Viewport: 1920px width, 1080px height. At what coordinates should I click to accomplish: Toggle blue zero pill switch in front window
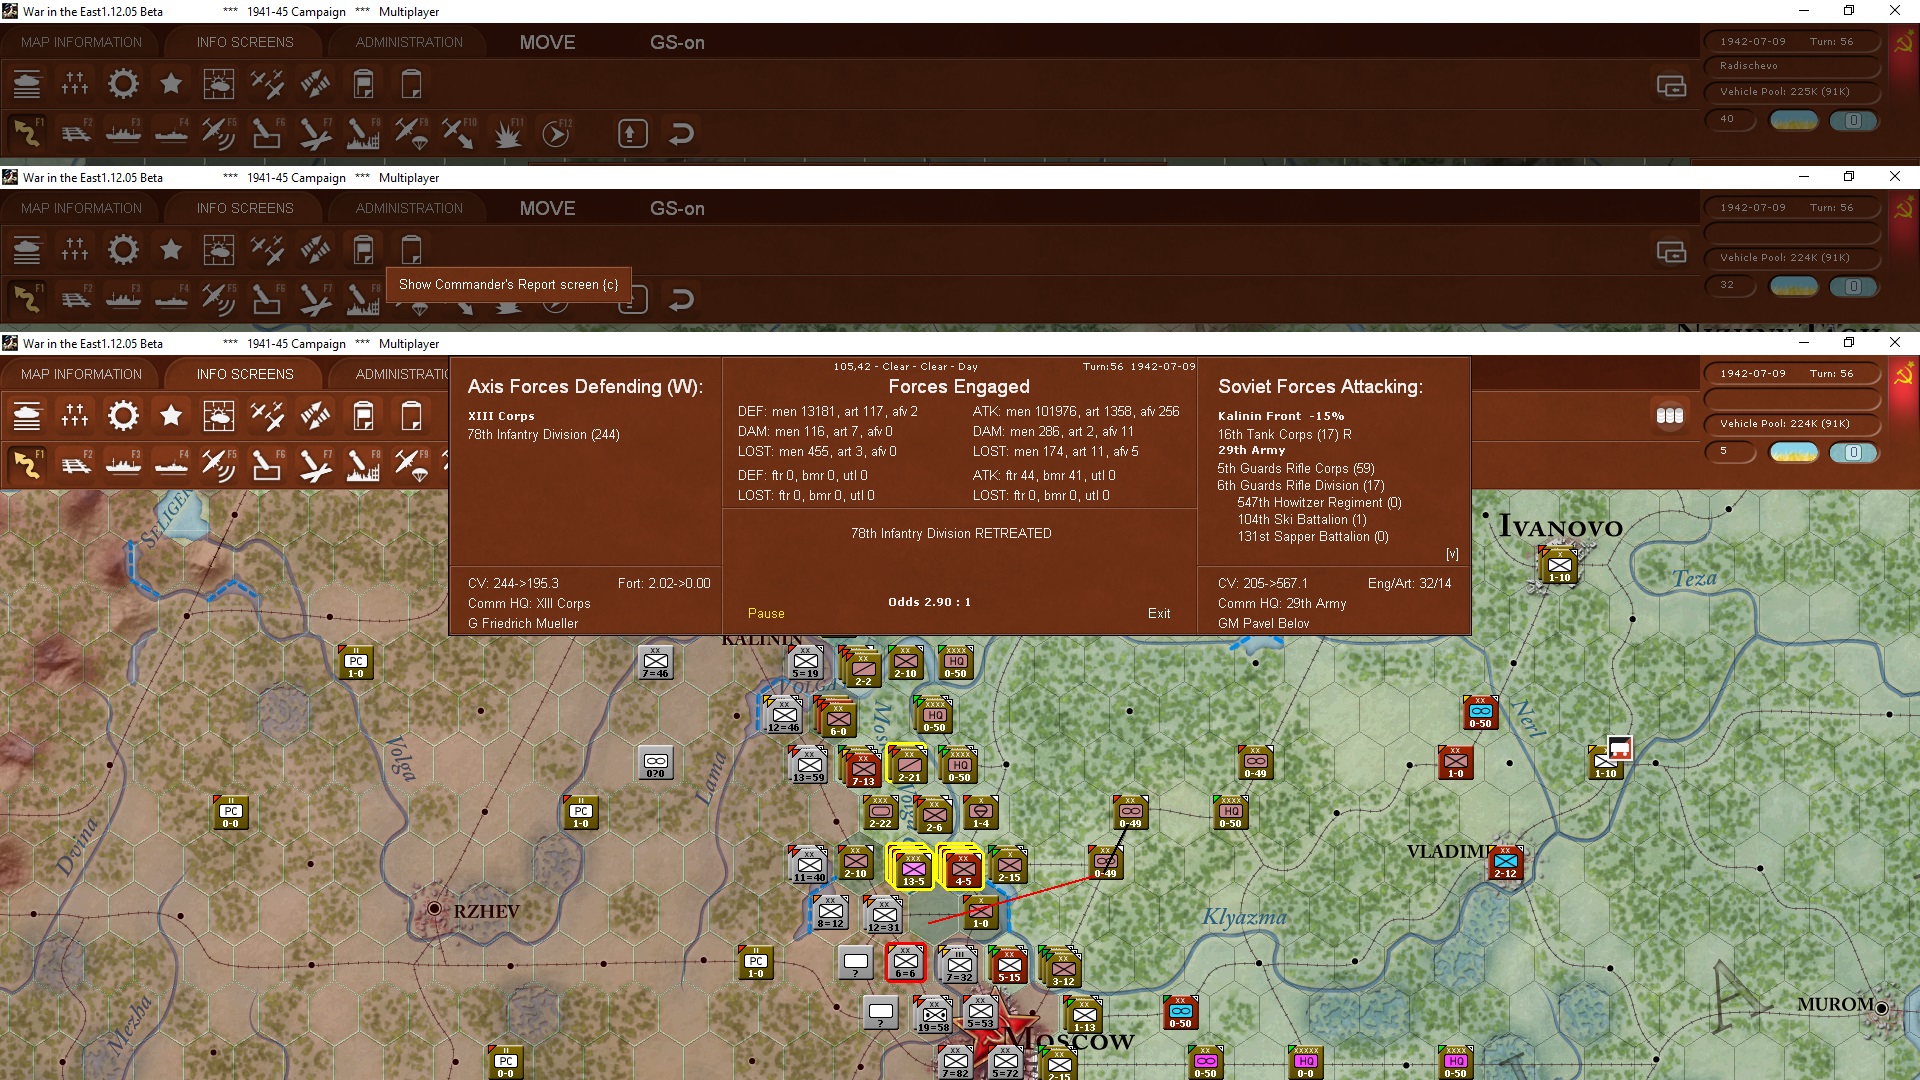coord(1853,452)
